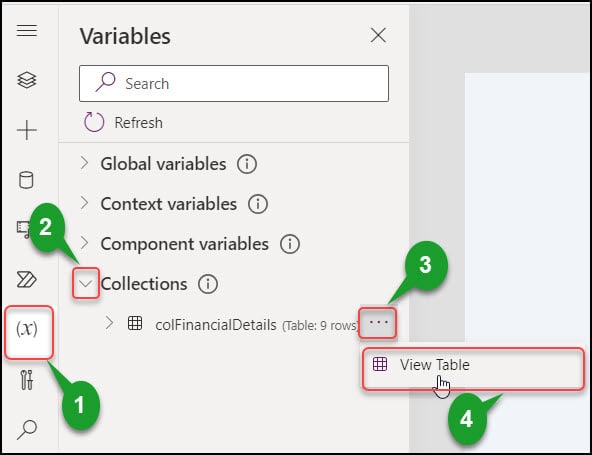Click the Variables panel title
Screen dimensions: 592x455
[125, 36]
